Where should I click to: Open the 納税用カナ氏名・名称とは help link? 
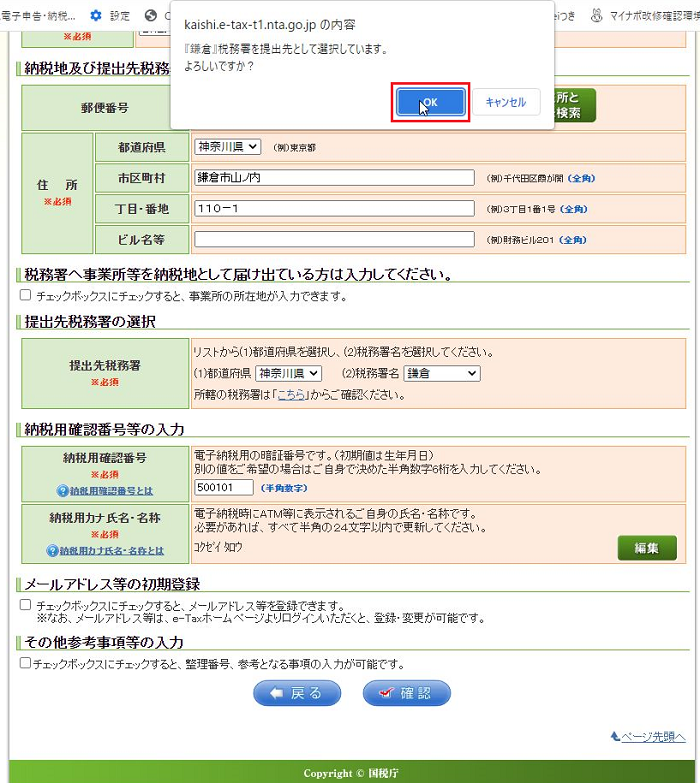pos(112,551)
